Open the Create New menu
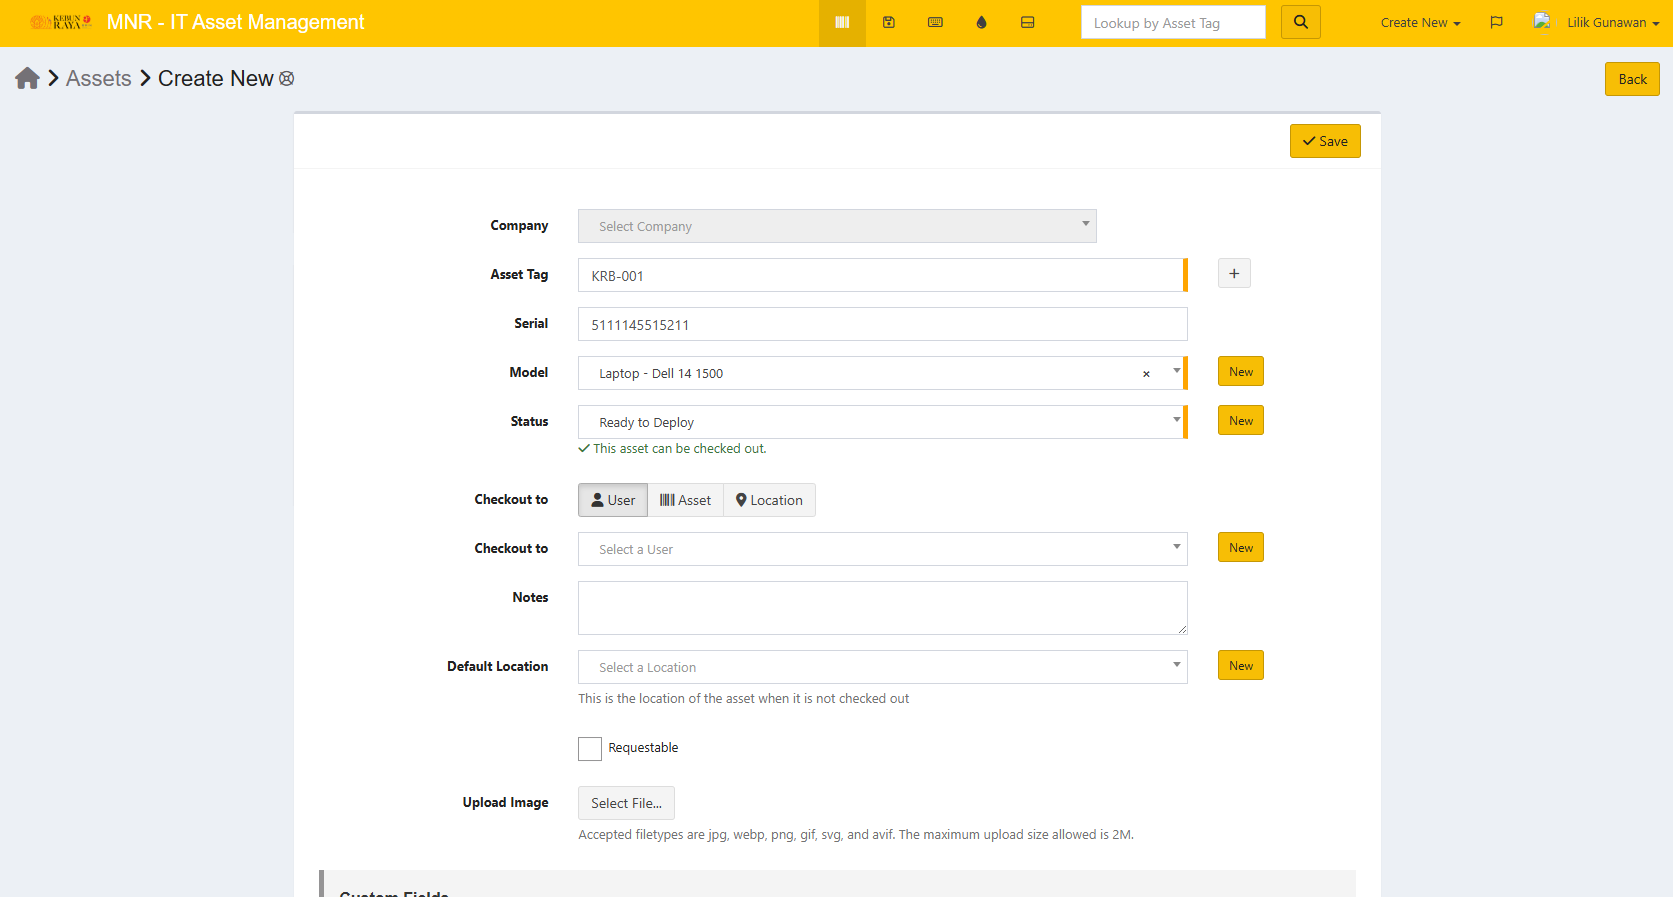Image resolution: width=1673 pixels, height=897 pixels. (x=1420, y=23)
